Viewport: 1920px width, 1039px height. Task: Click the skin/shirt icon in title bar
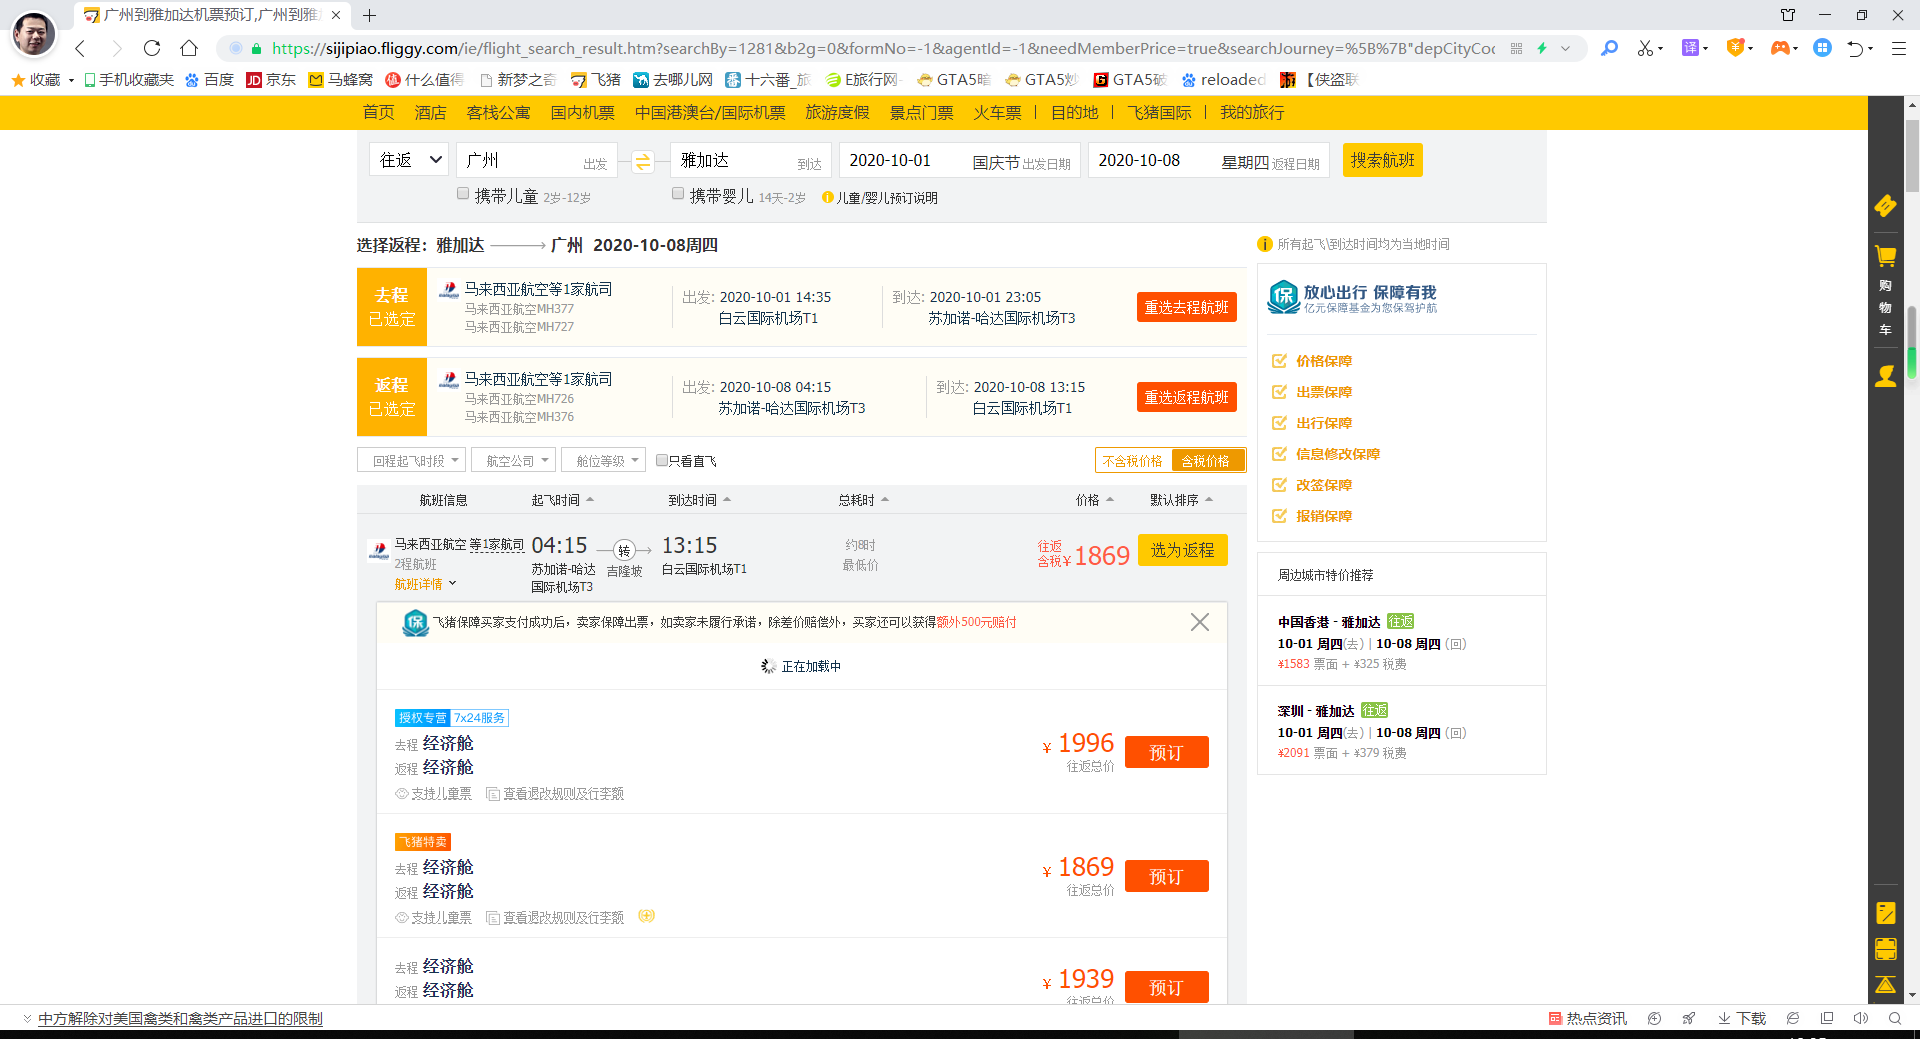pos(1788,15)
